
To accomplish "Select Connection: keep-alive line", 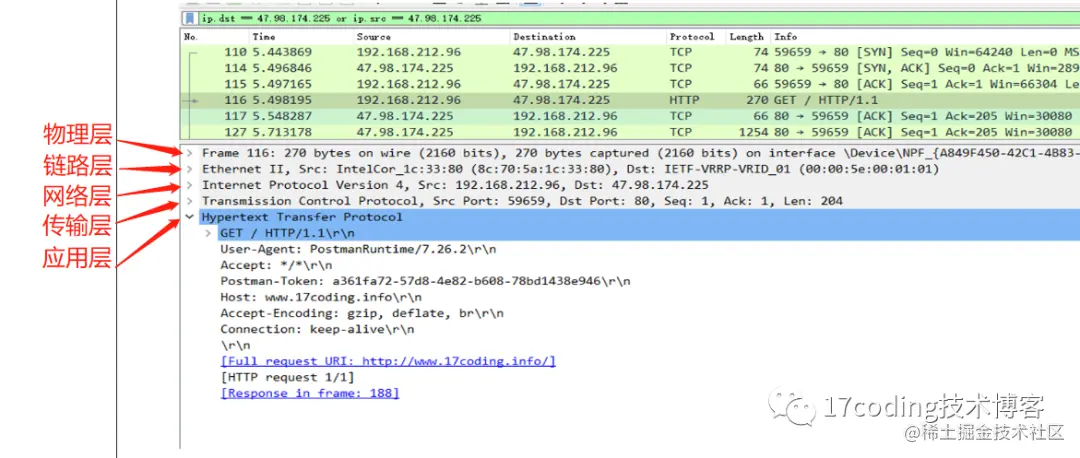I will [318, 329].
